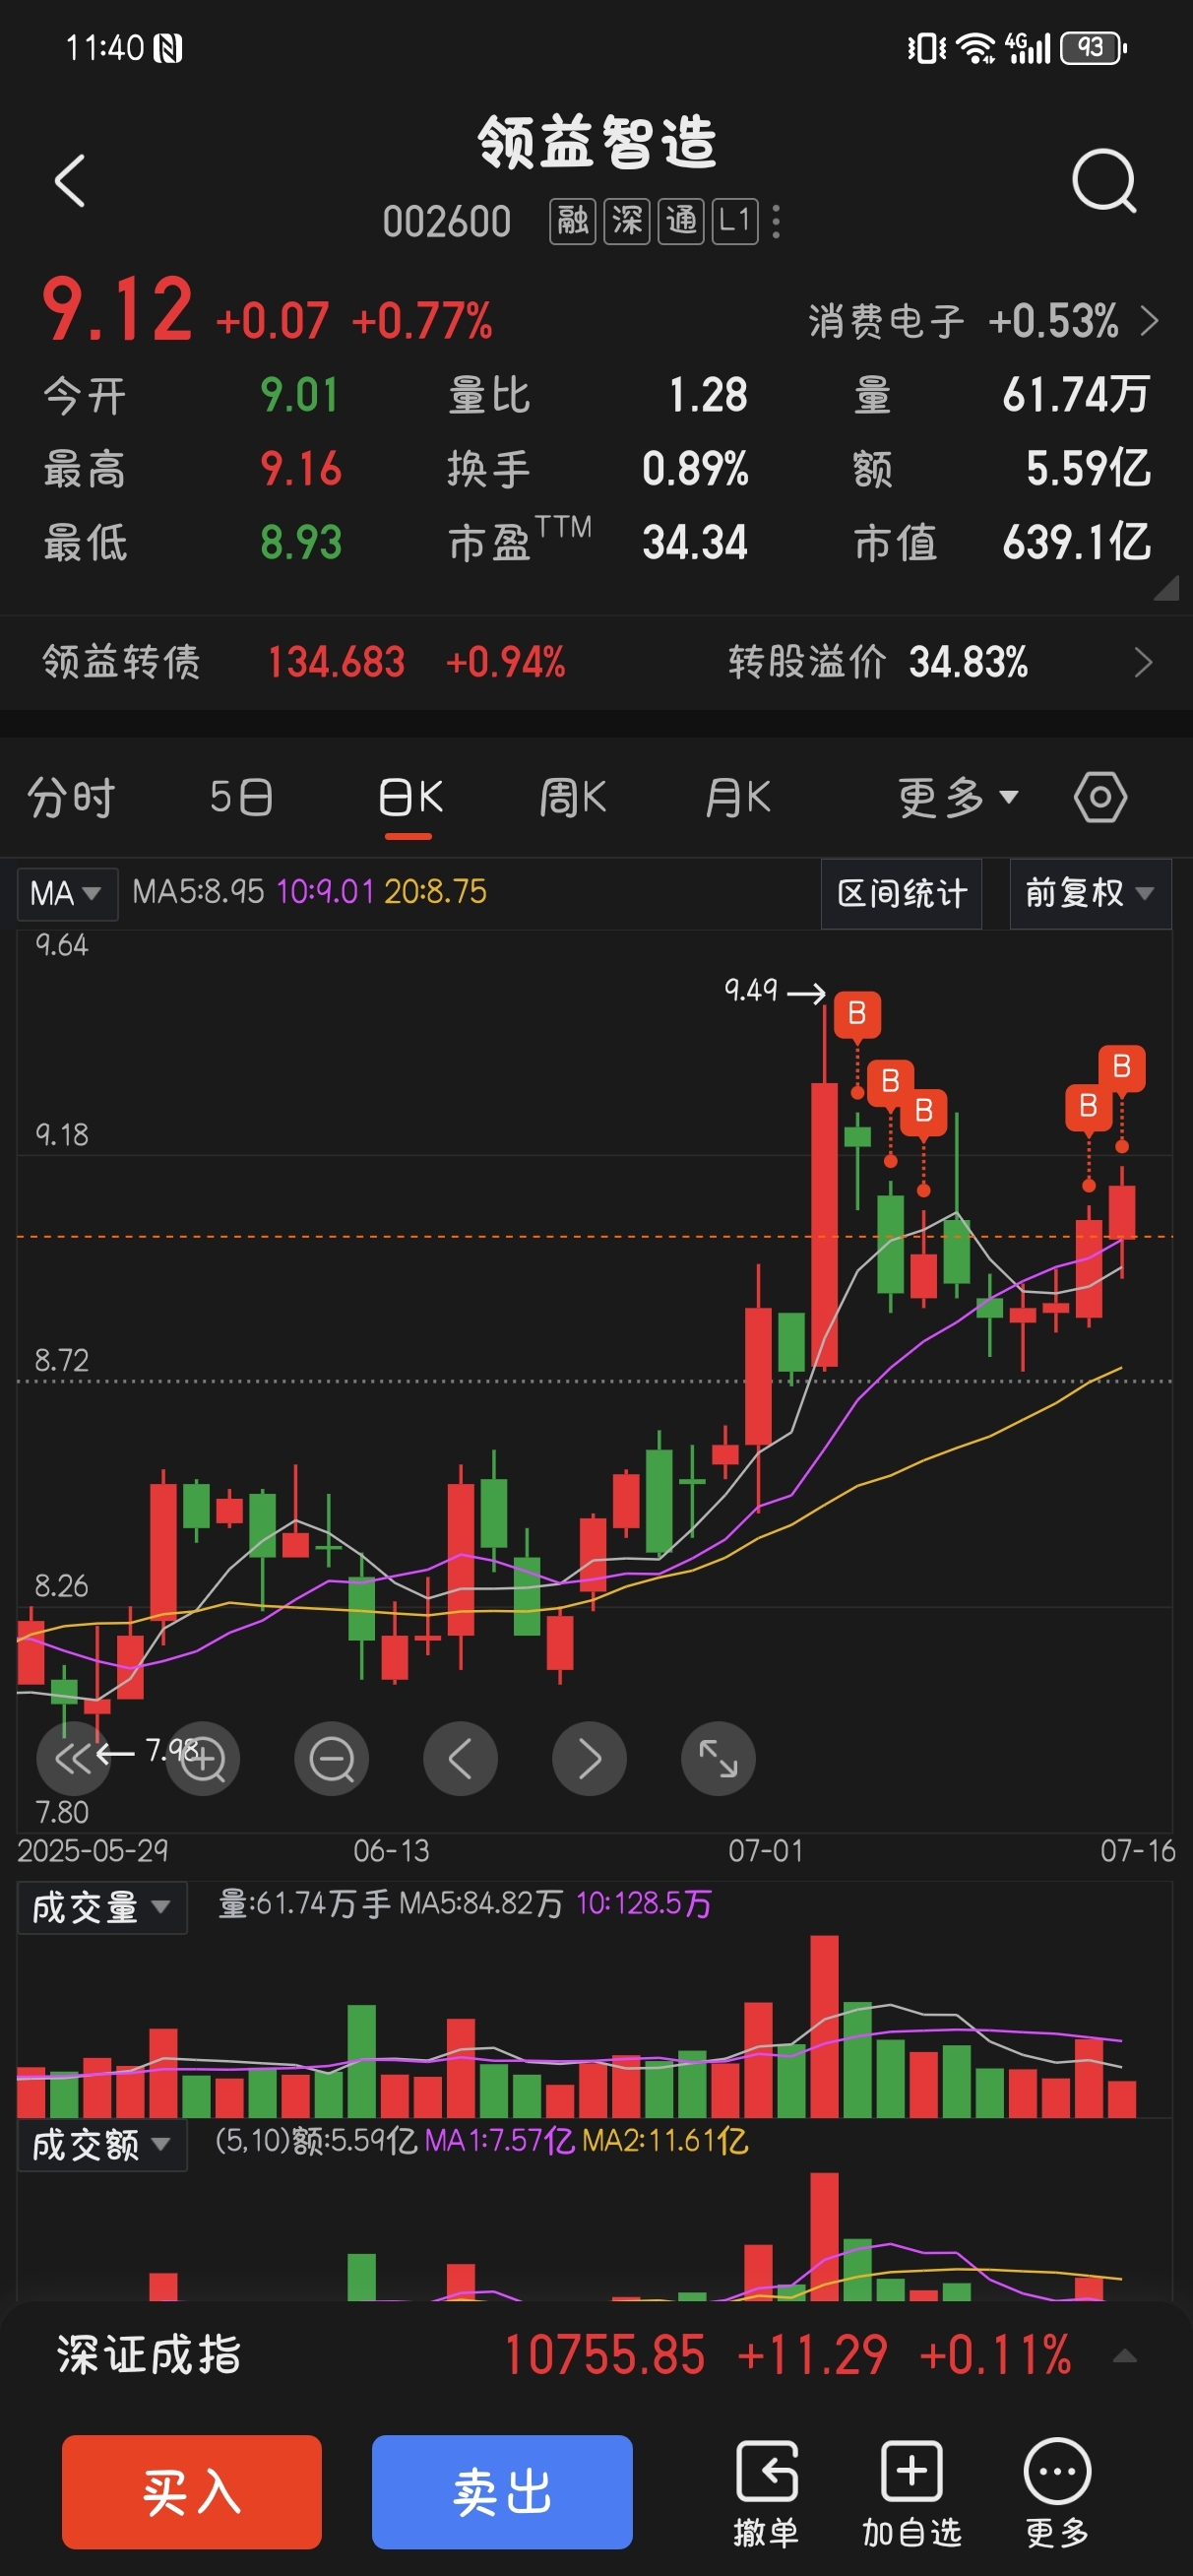Open MA indicator dropdown
The image size is (1193, 2576).
[x=67, y=893]
